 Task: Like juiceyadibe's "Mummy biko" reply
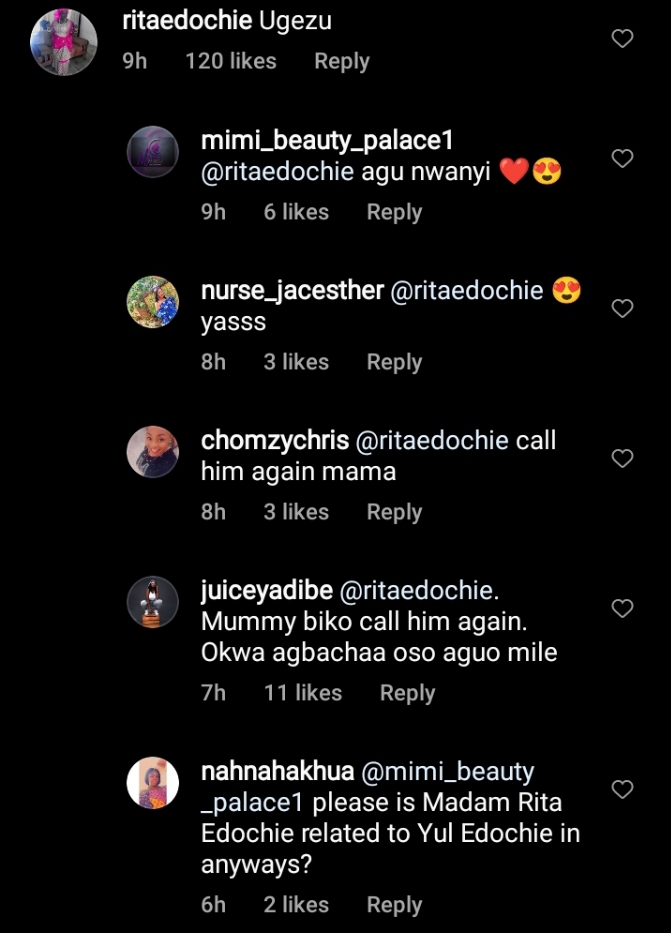(622, 608)
